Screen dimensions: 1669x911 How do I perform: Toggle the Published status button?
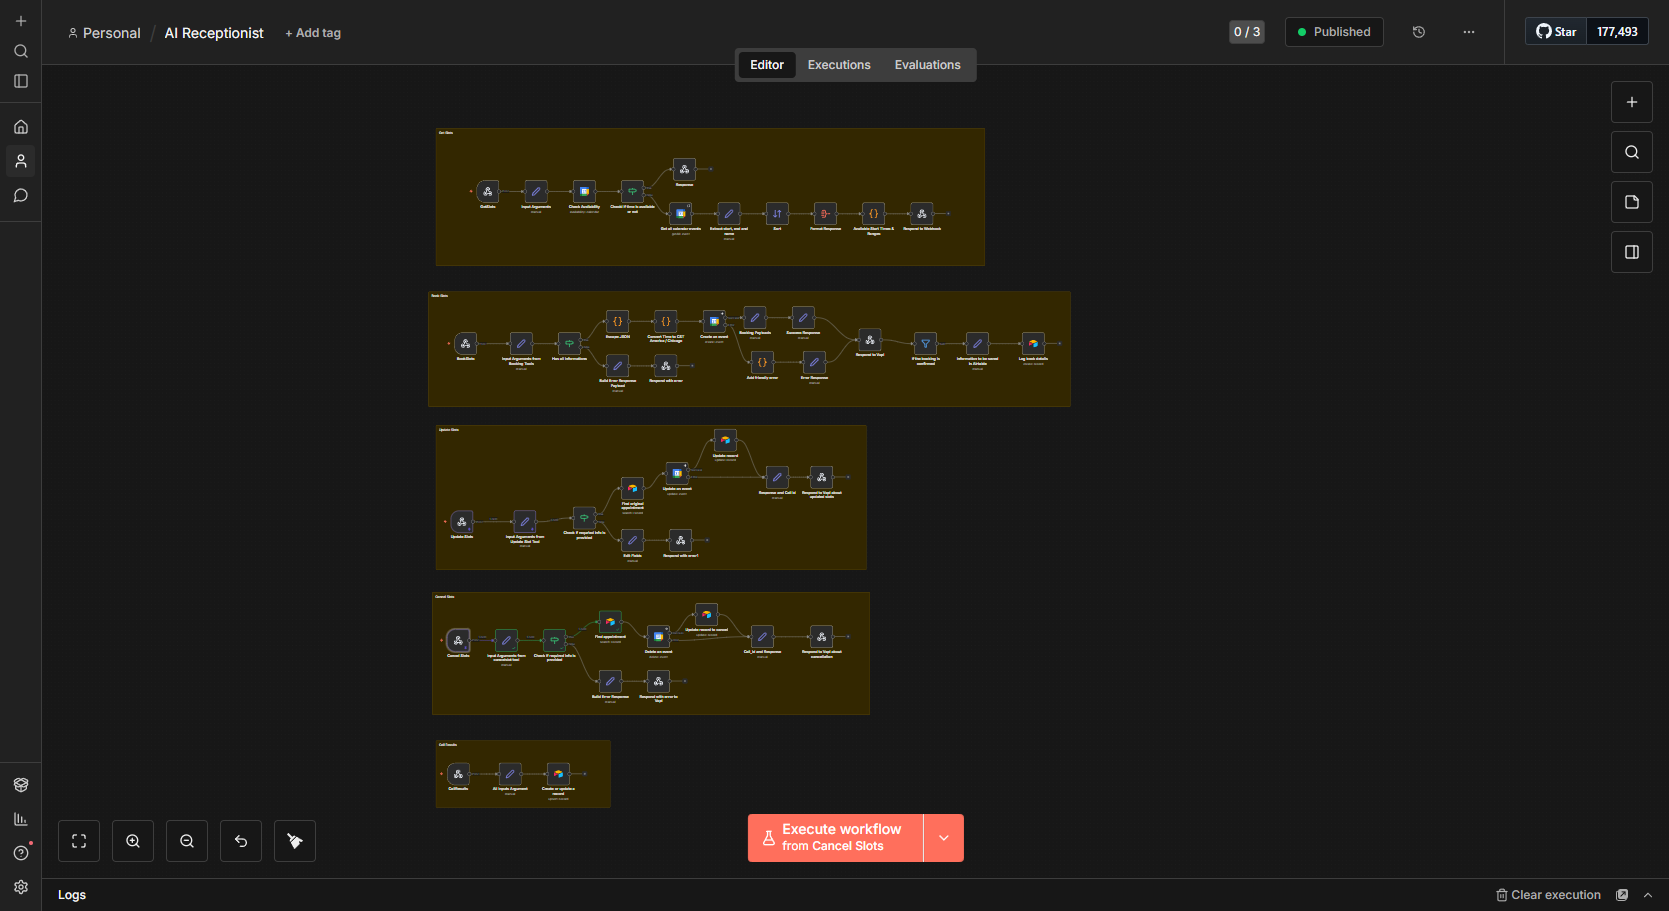point(1334,32)
